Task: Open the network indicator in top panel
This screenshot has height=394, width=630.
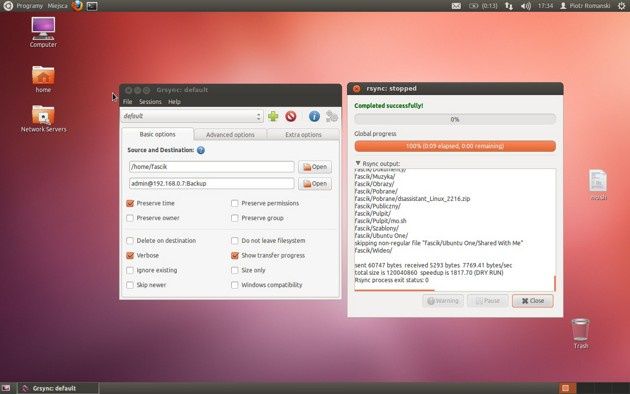Action: pos(509,6)
